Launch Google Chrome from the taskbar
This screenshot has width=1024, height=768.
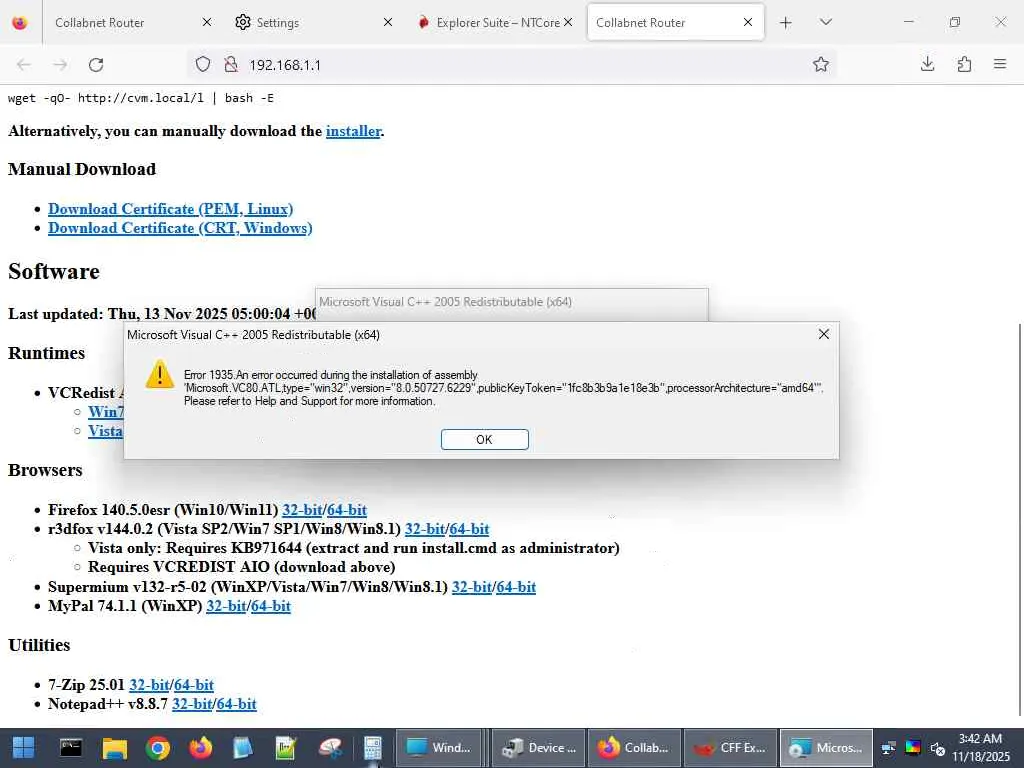point(157,748)
